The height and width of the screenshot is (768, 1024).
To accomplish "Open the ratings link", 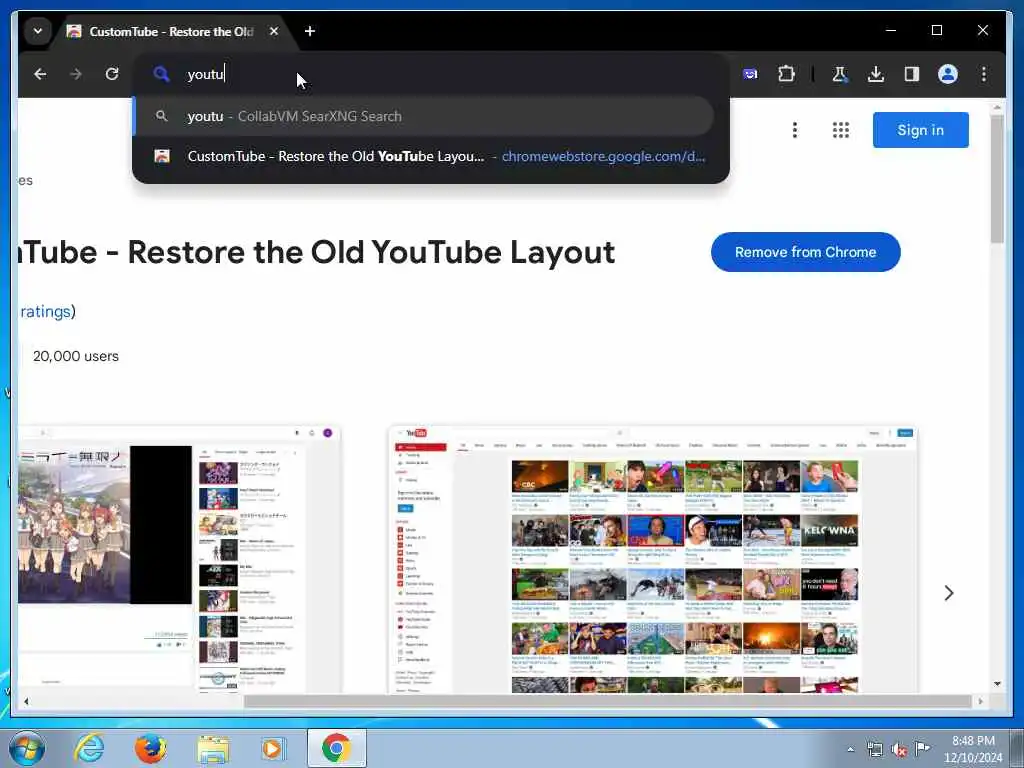I will (x=44, y=312).
